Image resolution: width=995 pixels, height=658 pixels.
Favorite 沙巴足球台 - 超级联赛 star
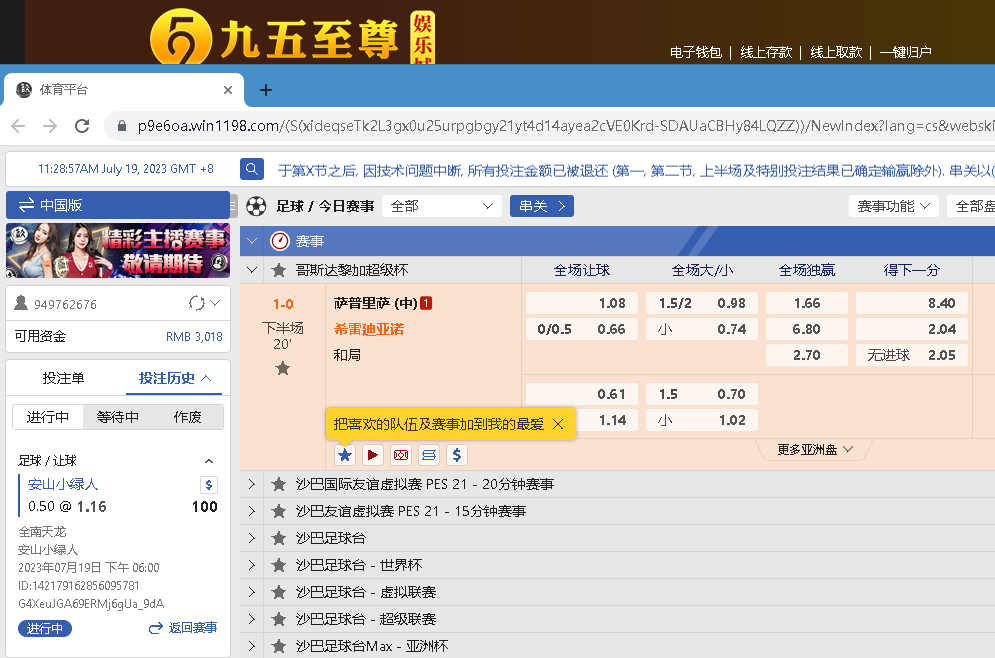pyautogui.click(x=279, y=619)
